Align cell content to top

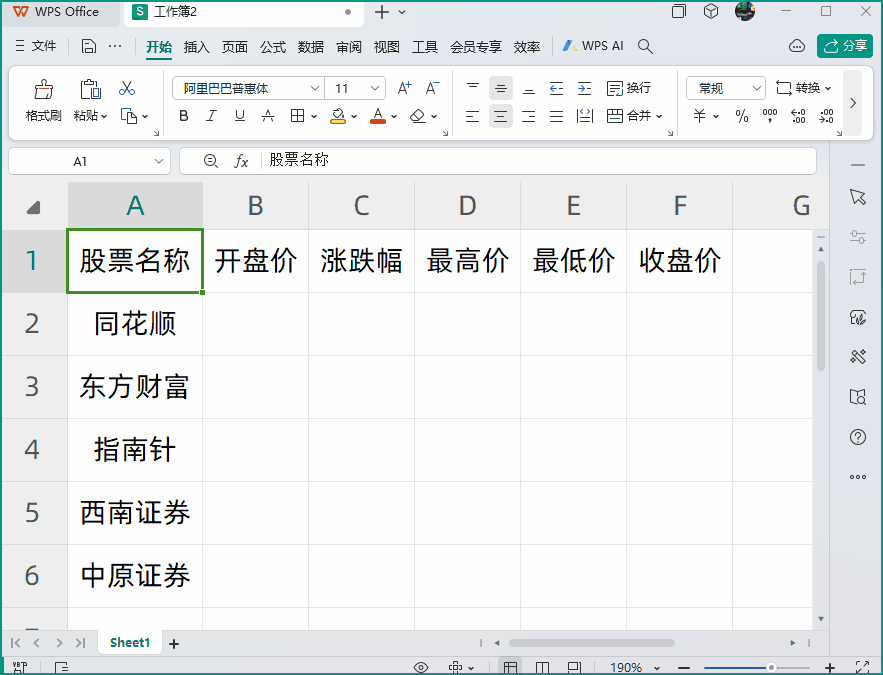coord(473,88)
